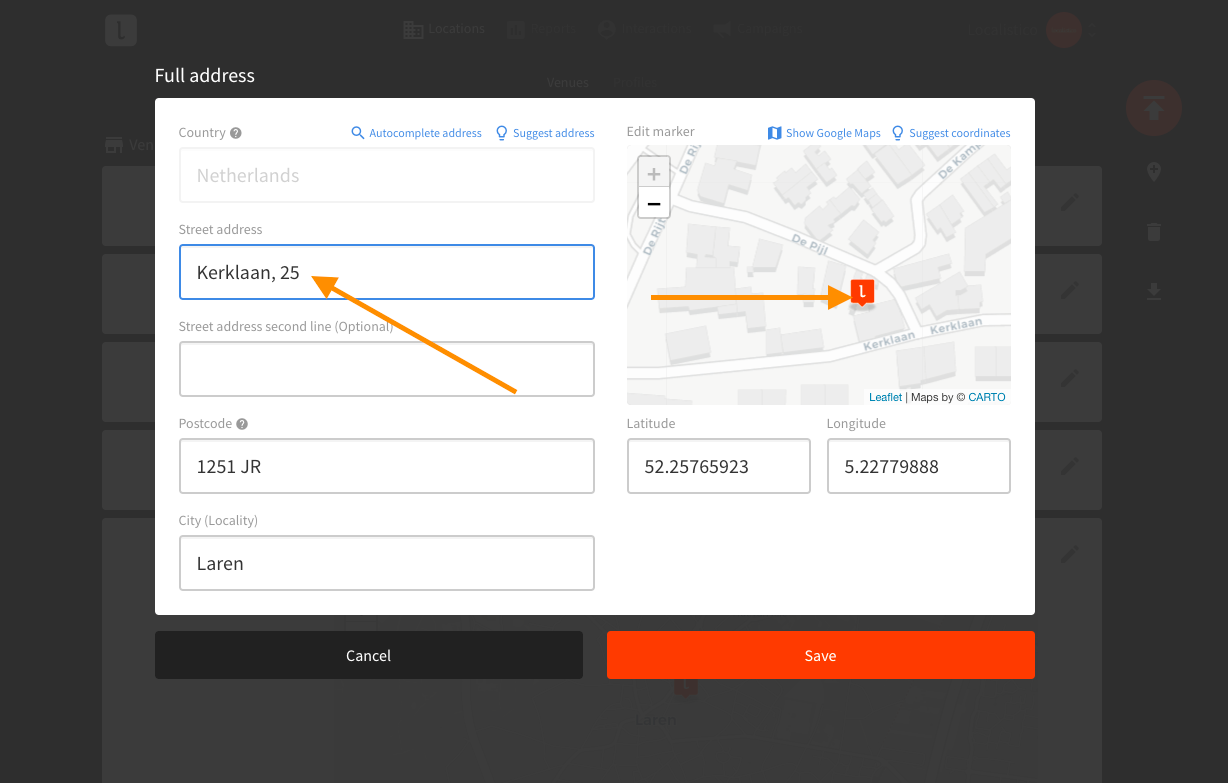Click the trash icon in background sidebar

click(x=1154, y=232)
